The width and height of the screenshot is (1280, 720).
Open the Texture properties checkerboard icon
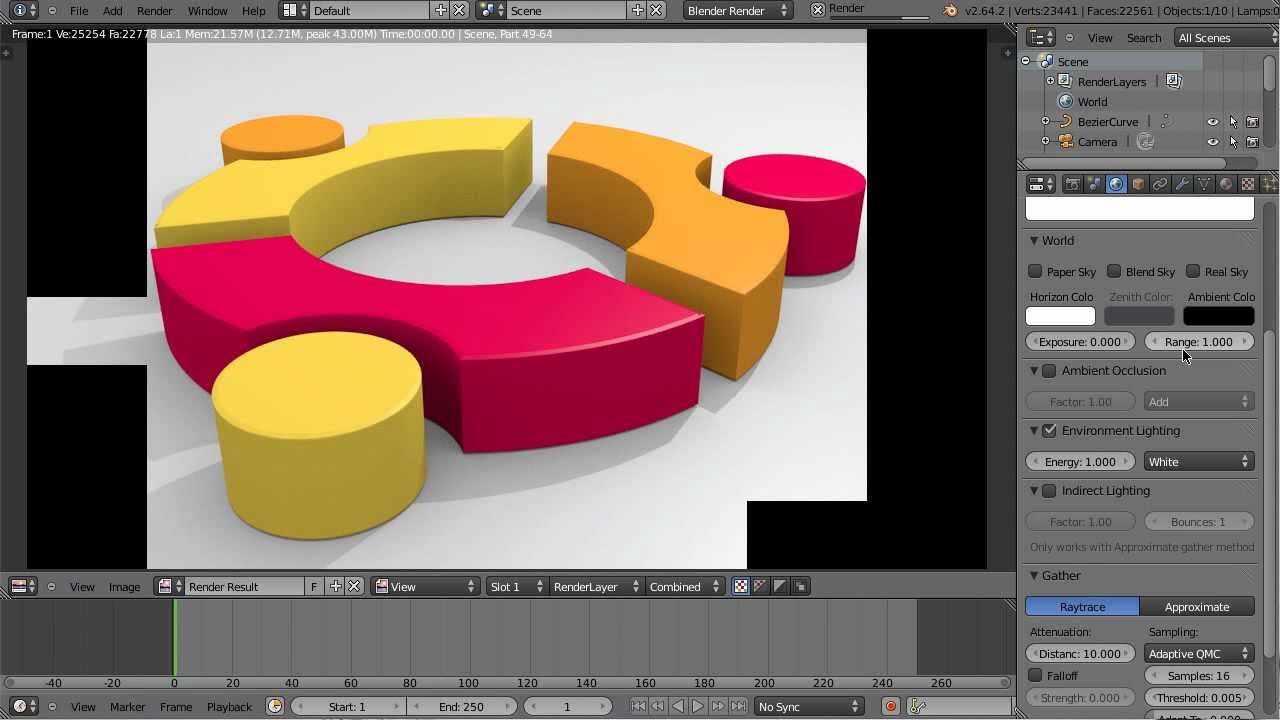1248,184
